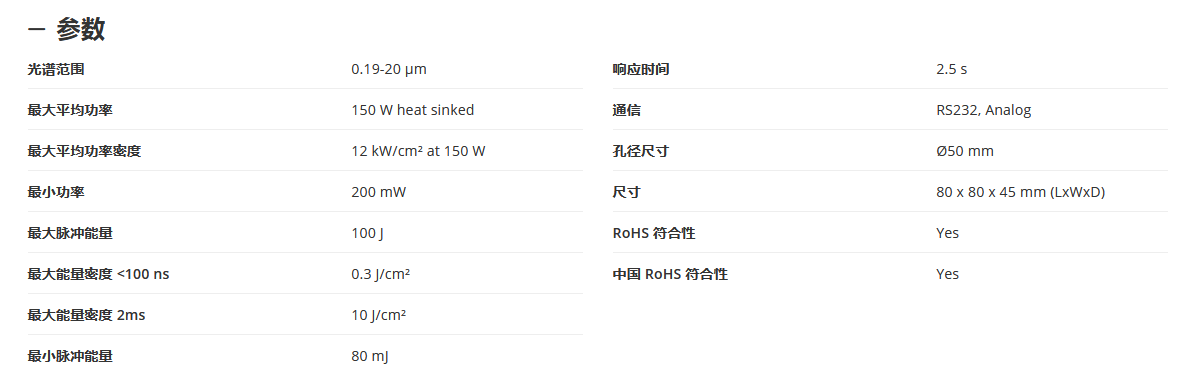Click Yes beside 中国 RoHS 符合性
1186x388 pixels.
point(948,274)
